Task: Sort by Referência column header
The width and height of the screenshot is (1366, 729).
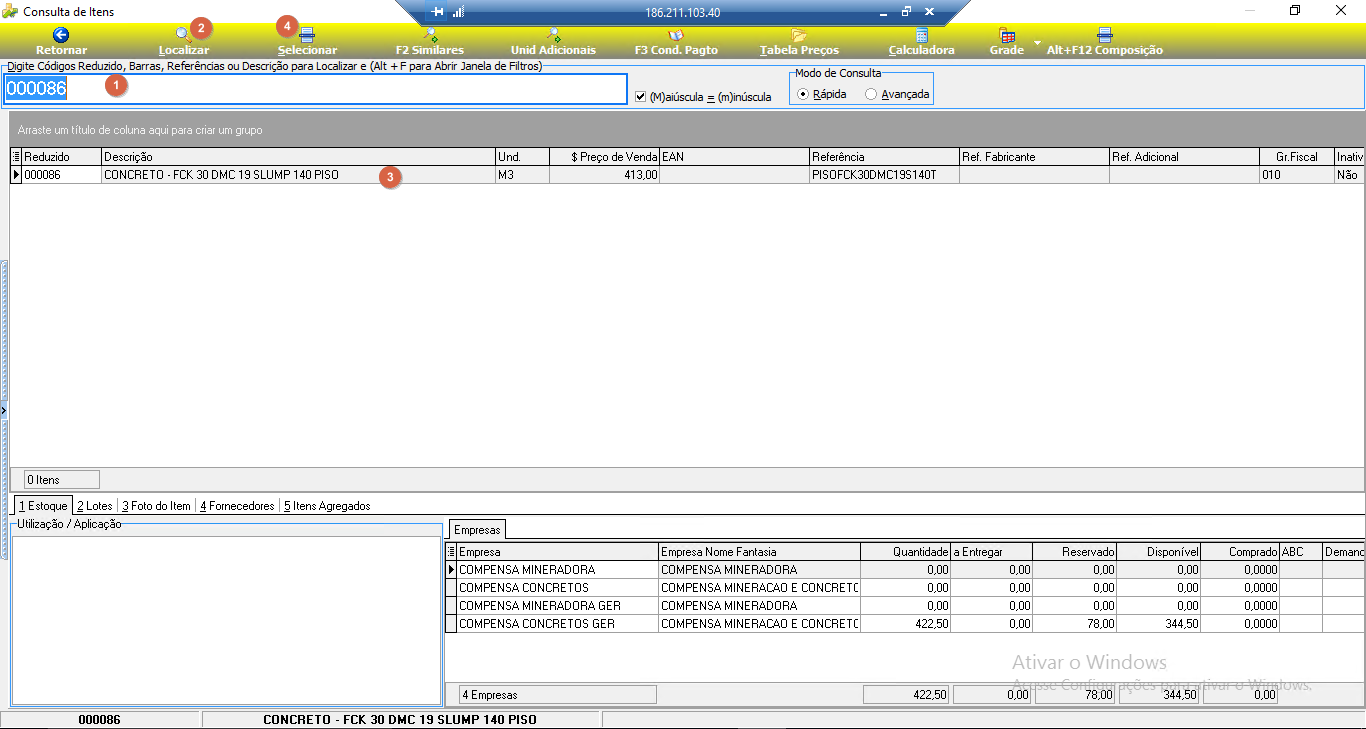Action: (885, 157)
